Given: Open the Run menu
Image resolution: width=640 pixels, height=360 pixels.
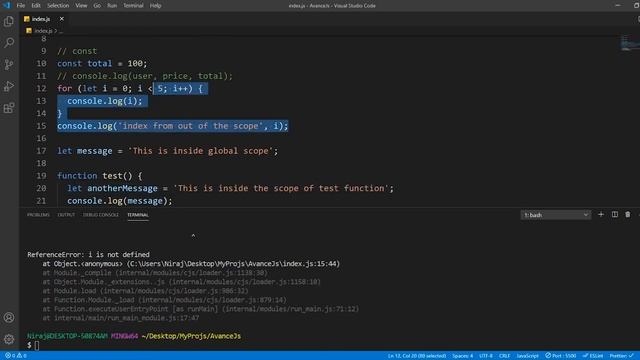Looking at the screenshot, I should 112,6.
